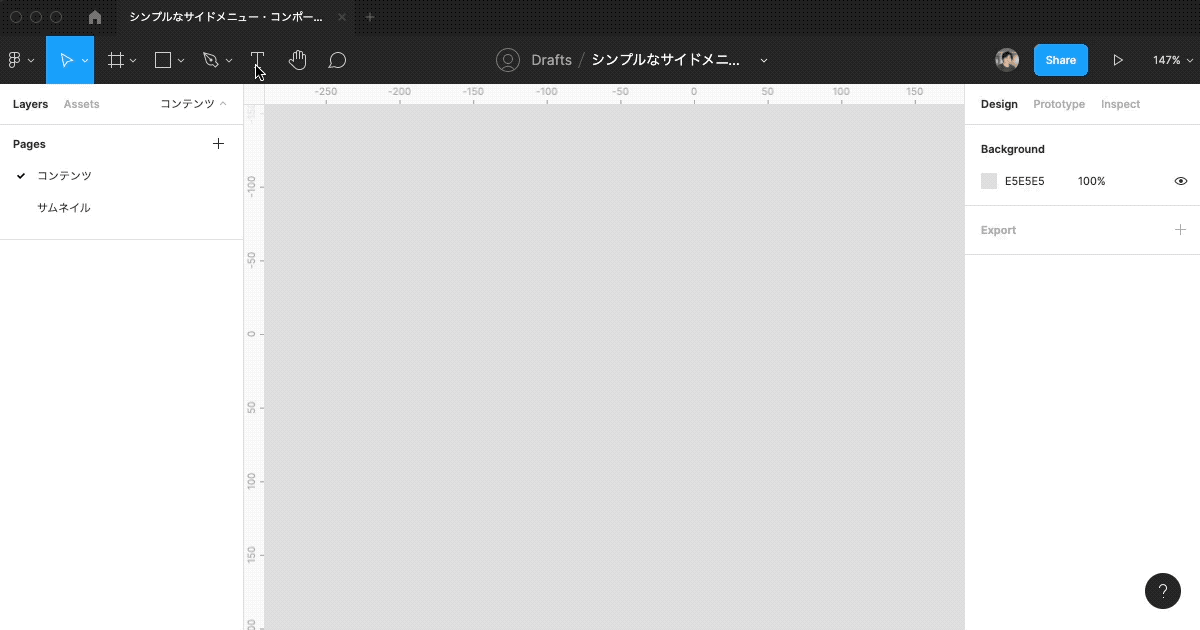Go to the file browser home
The image size is (1200, 630).
(95, 16)
